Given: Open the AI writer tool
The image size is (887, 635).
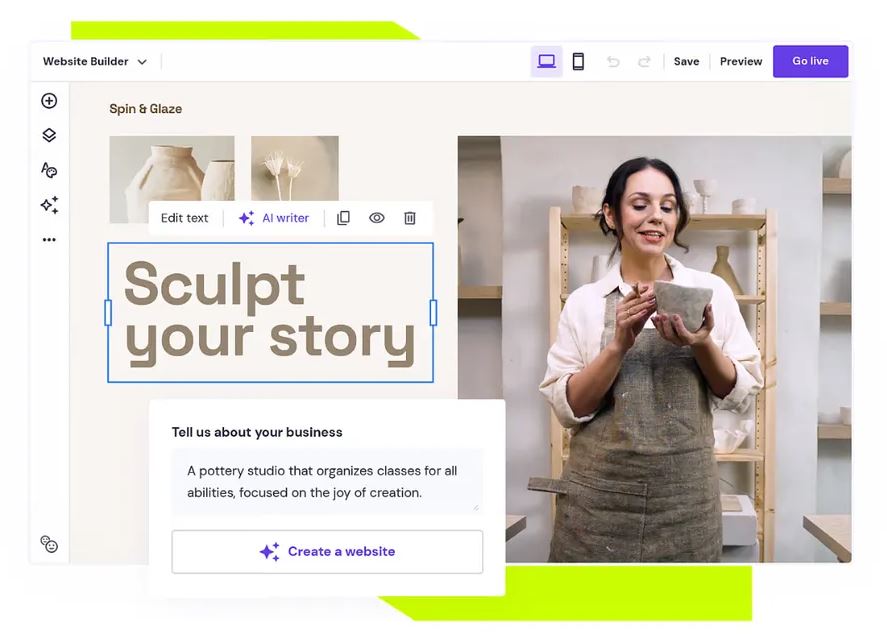Looking at the screenshot, I should tap(274, 218).
